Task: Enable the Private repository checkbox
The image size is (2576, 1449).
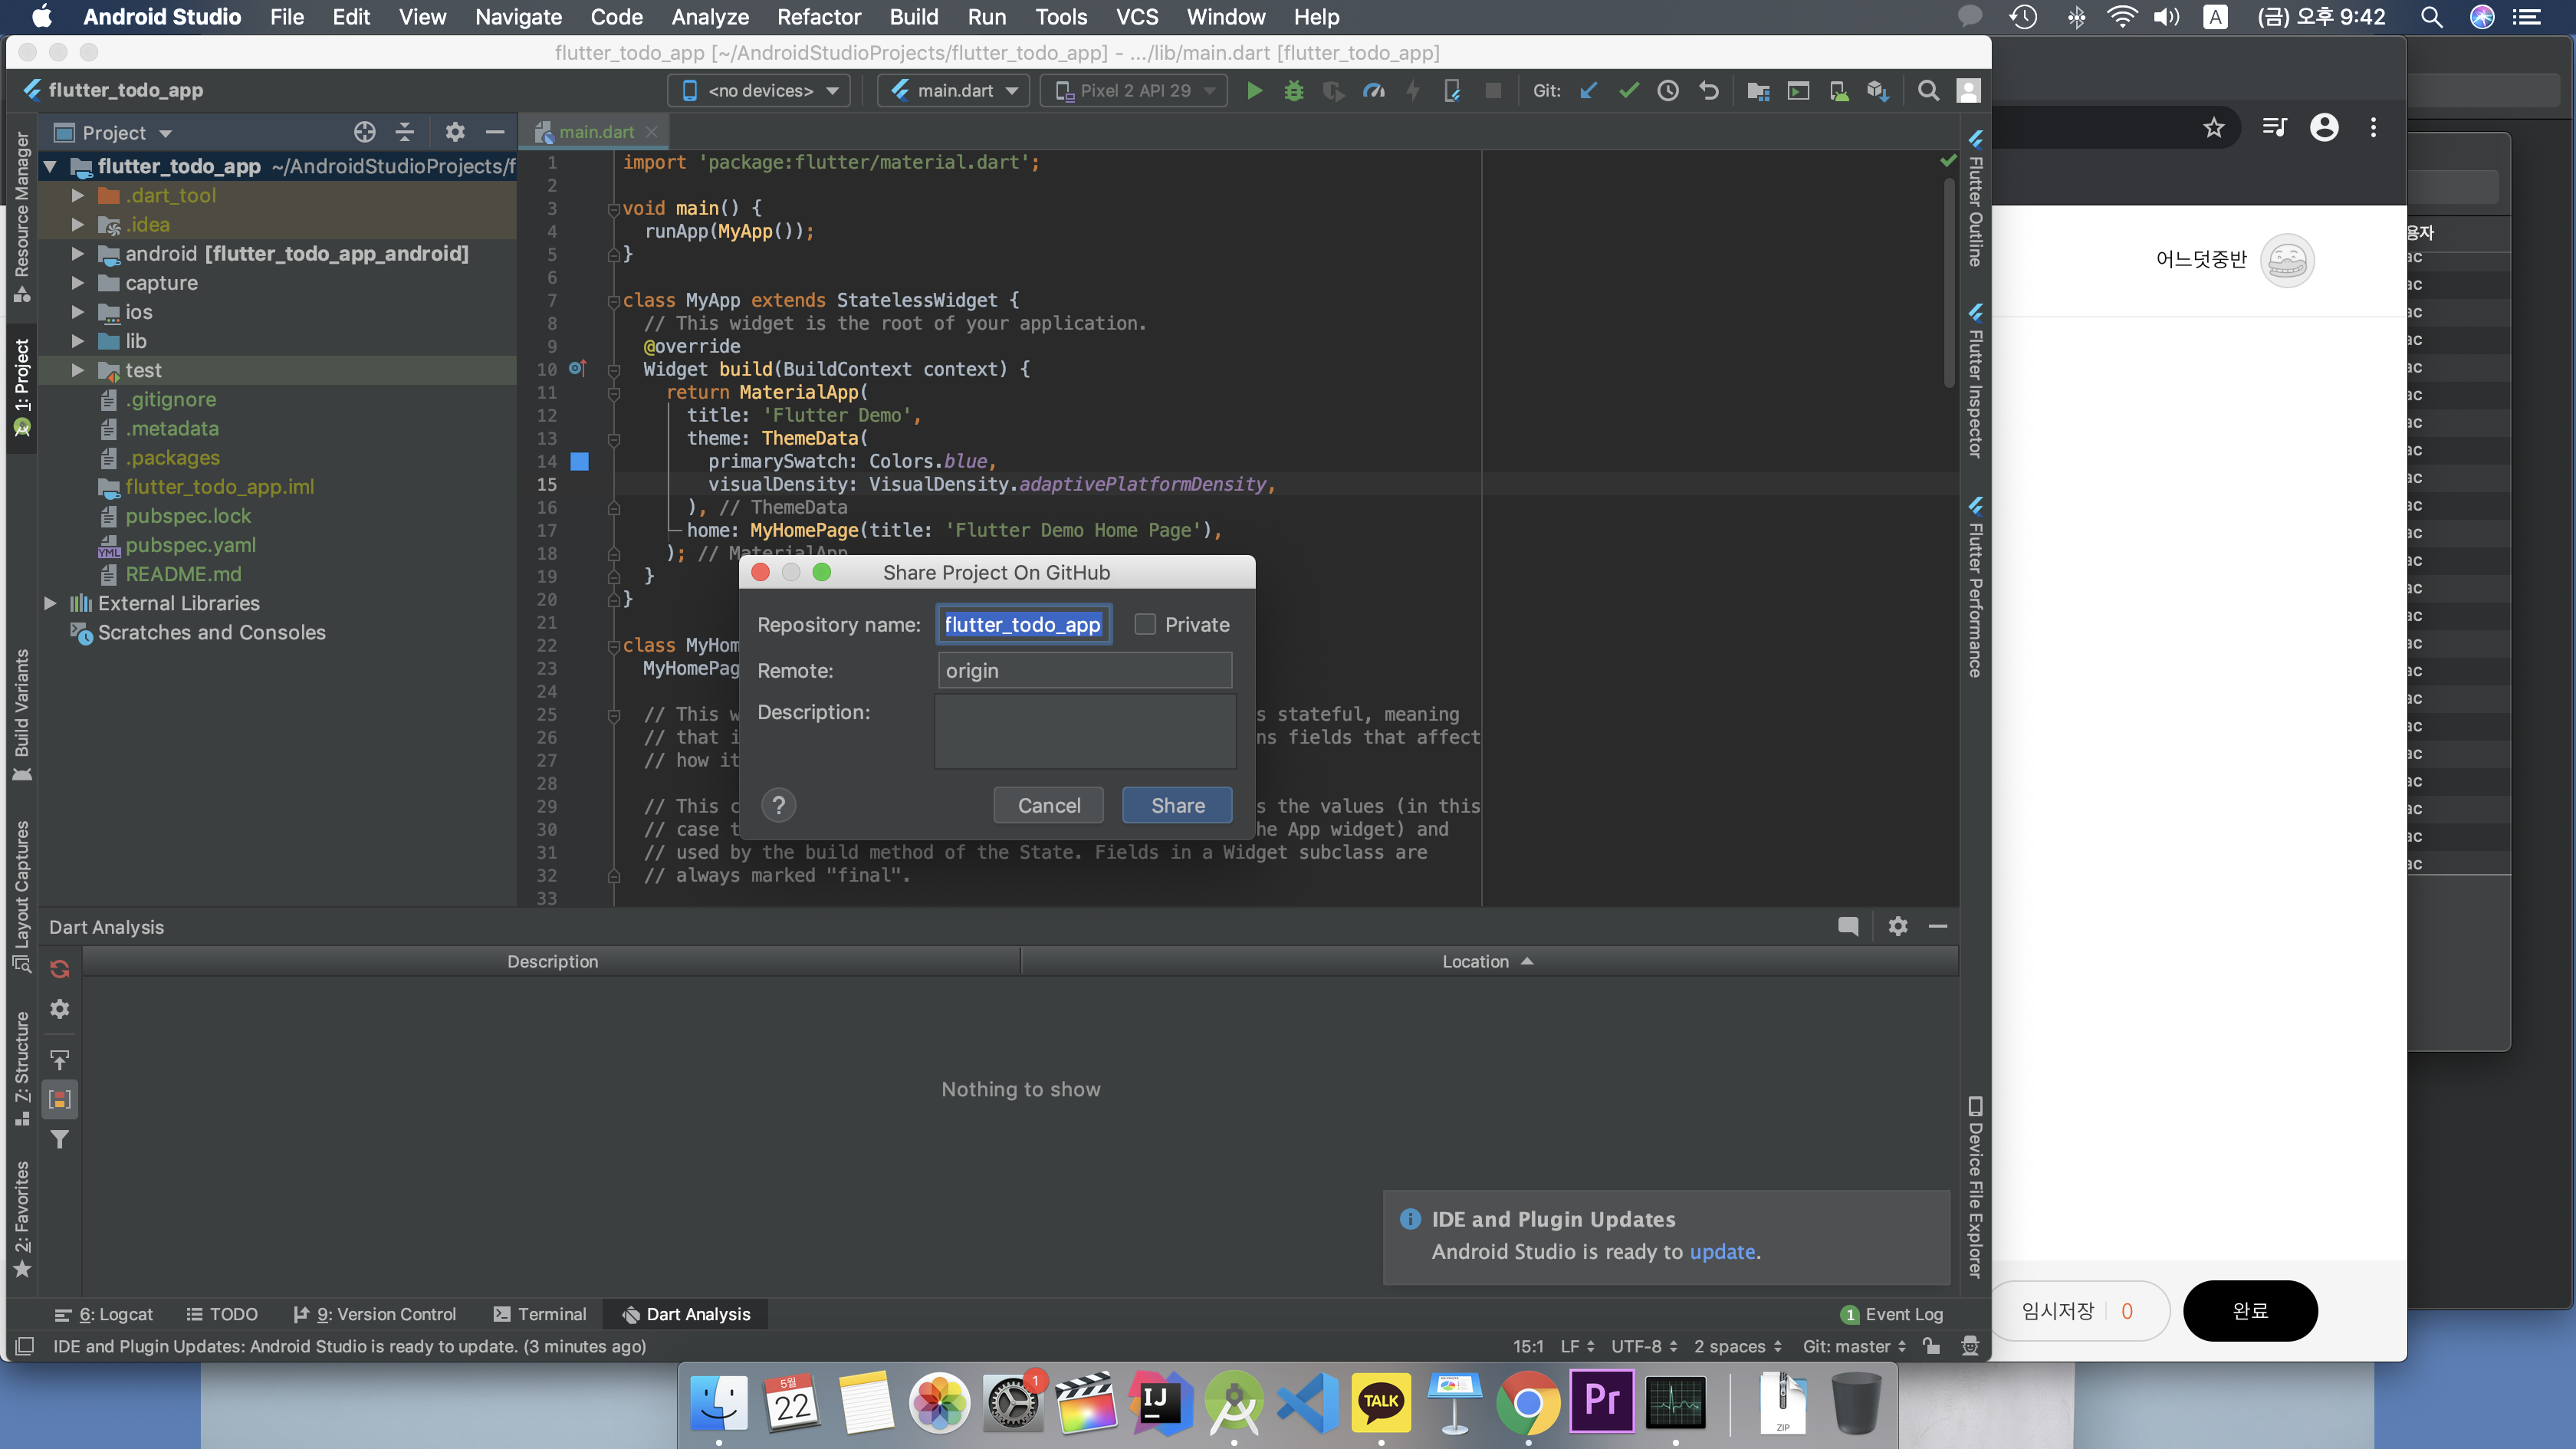Action: coord(1146,625)
